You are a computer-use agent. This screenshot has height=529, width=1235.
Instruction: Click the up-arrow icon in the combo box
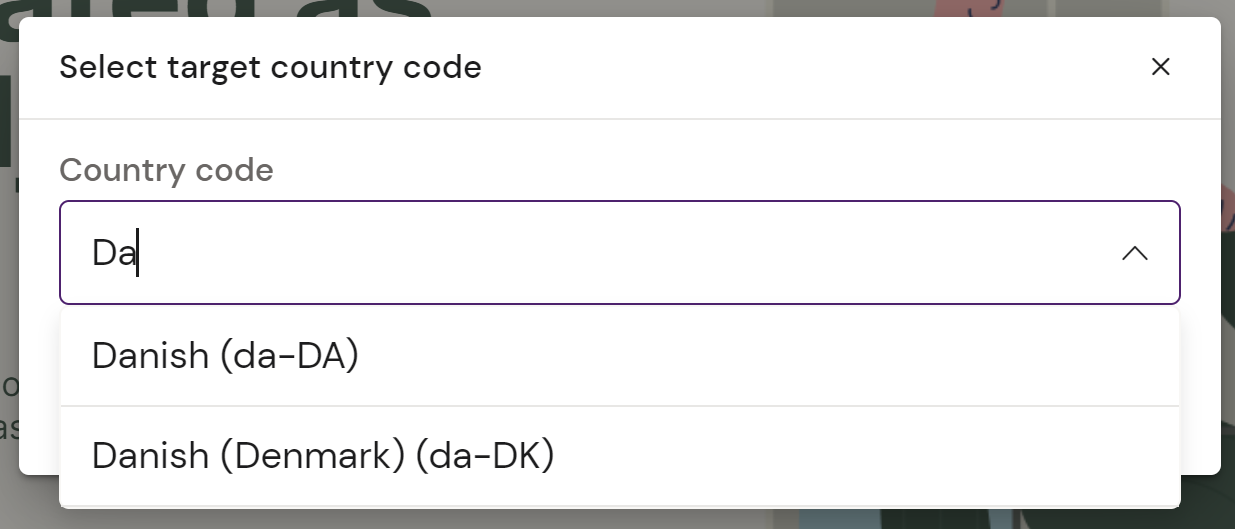coord(1134,253)
